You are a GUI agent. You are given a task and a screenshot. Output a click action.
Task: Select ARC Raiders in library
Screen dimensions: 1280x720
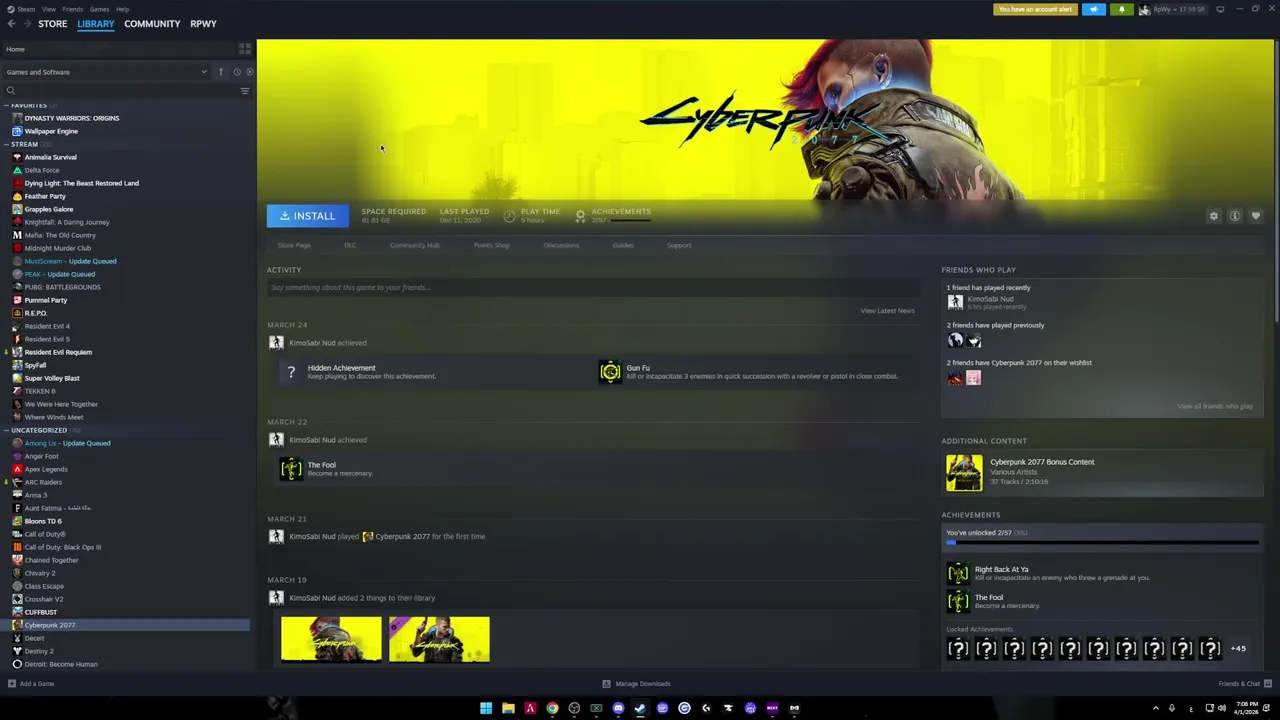tap(43, 482)
